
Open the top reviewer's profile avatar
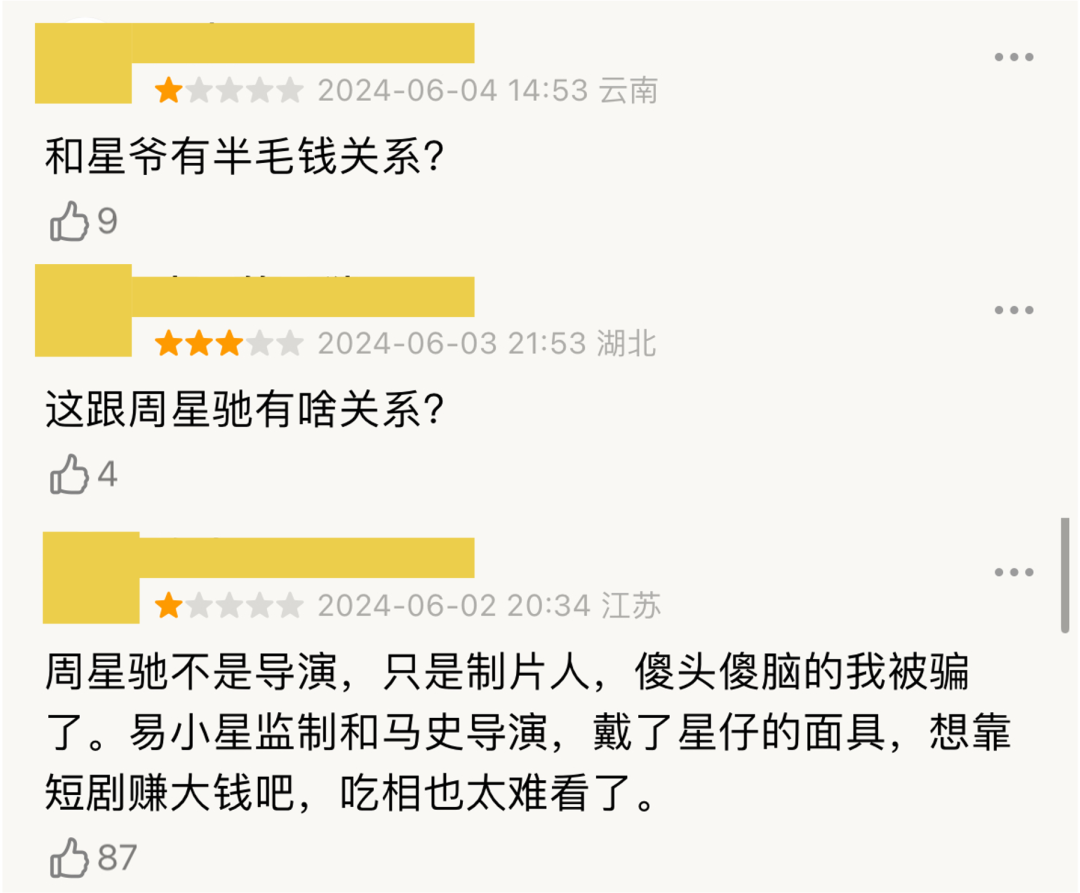coord(85,63)
